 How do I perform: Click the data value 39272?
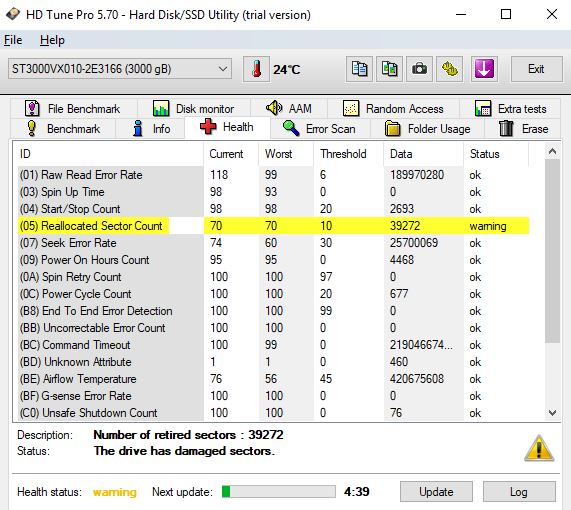point(405,226)
